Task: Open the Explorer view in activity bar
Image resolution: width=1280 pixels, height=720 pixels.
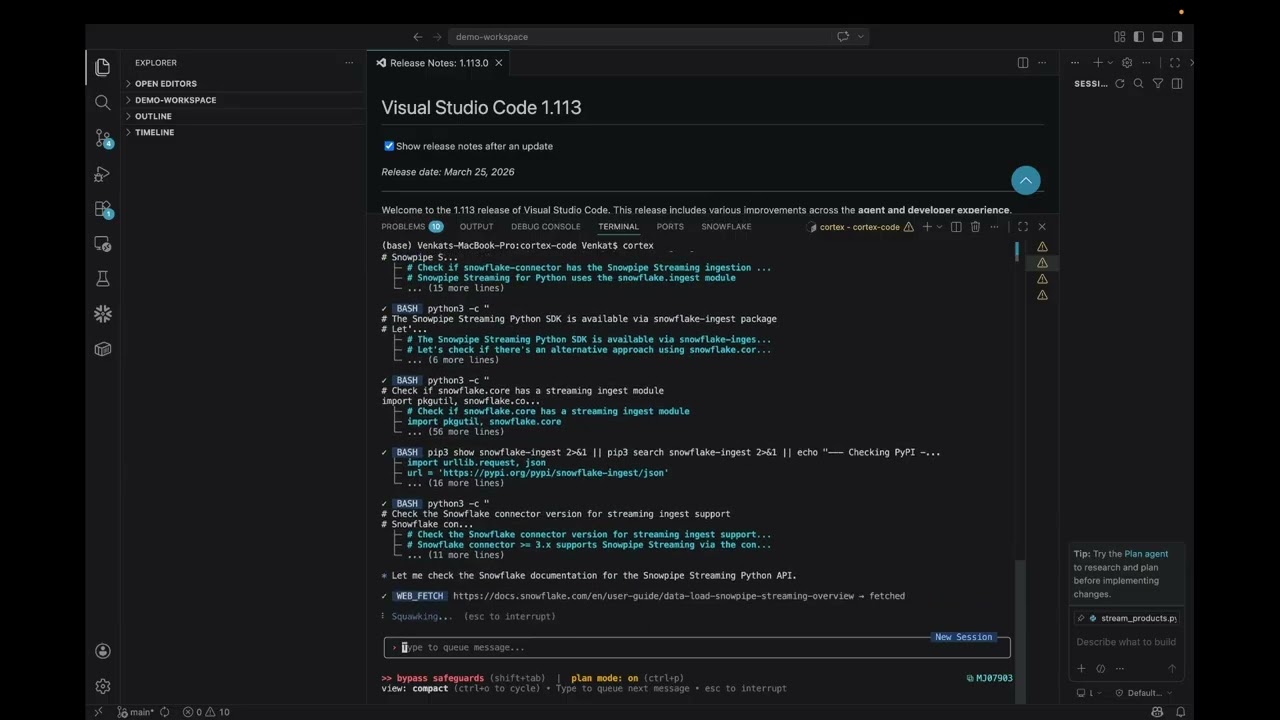Action: point(102,67)
